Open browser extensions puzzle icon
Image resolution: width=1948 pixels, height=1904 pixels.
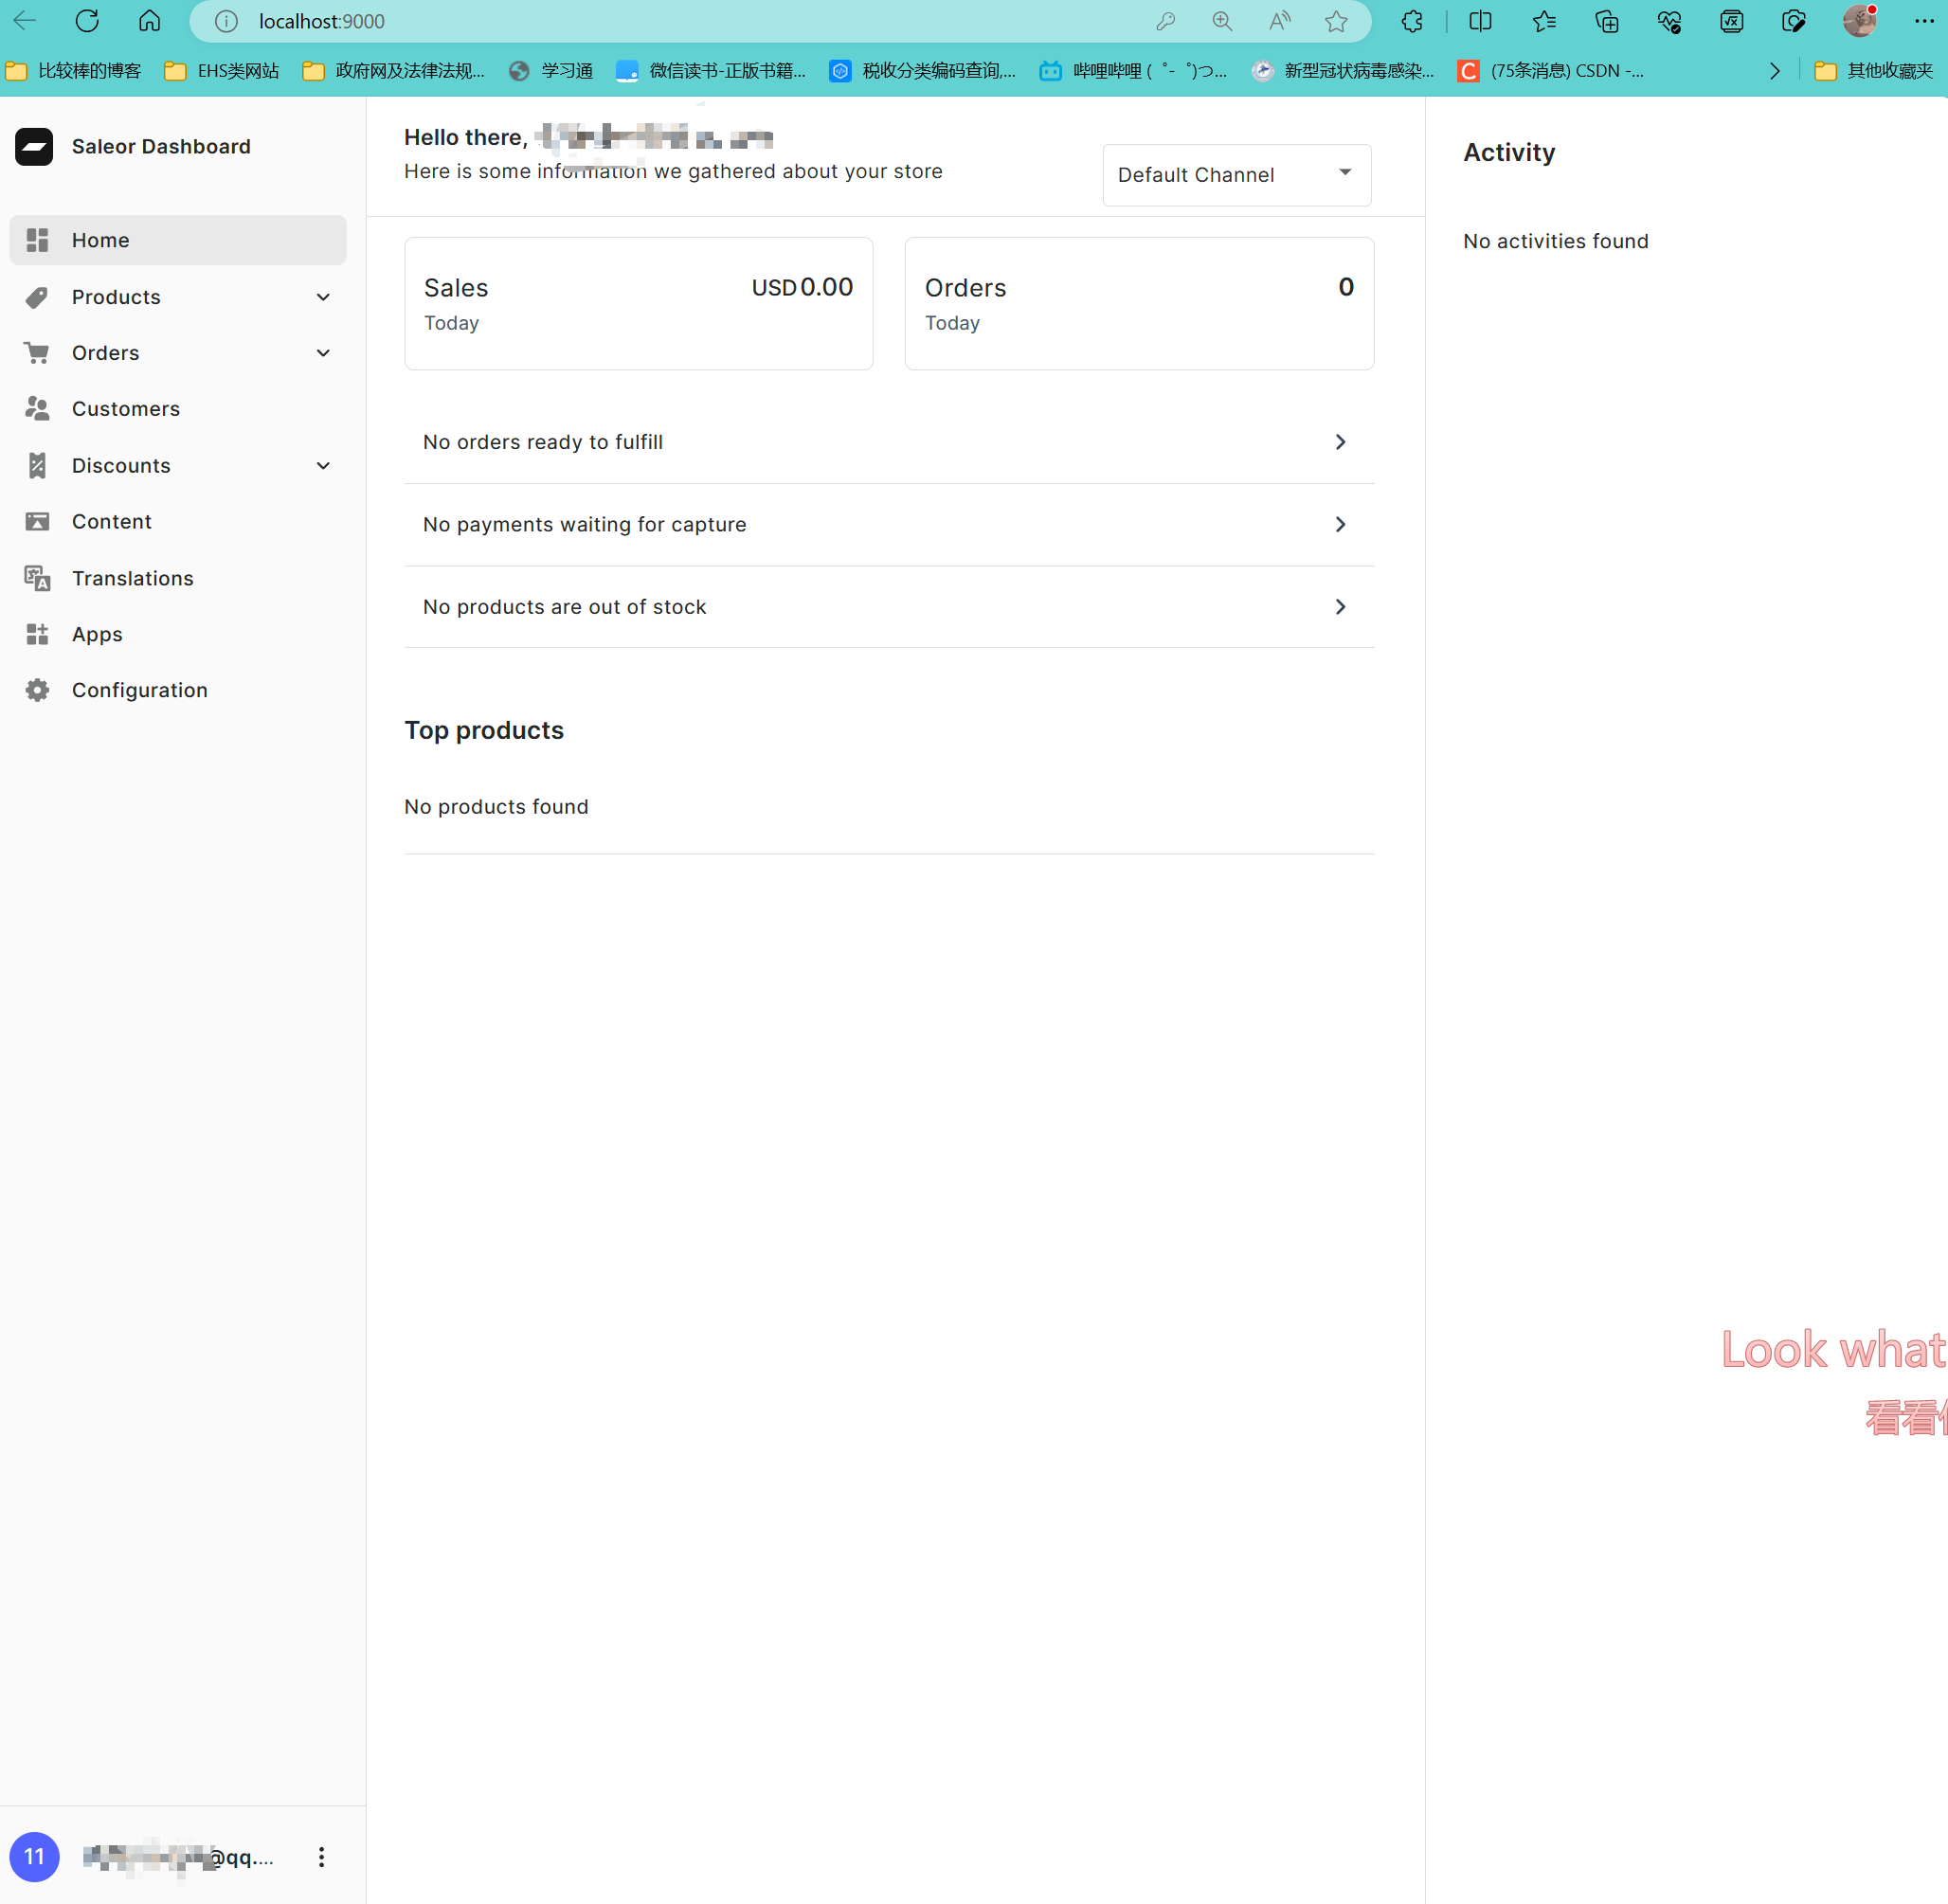point(1411,21)
